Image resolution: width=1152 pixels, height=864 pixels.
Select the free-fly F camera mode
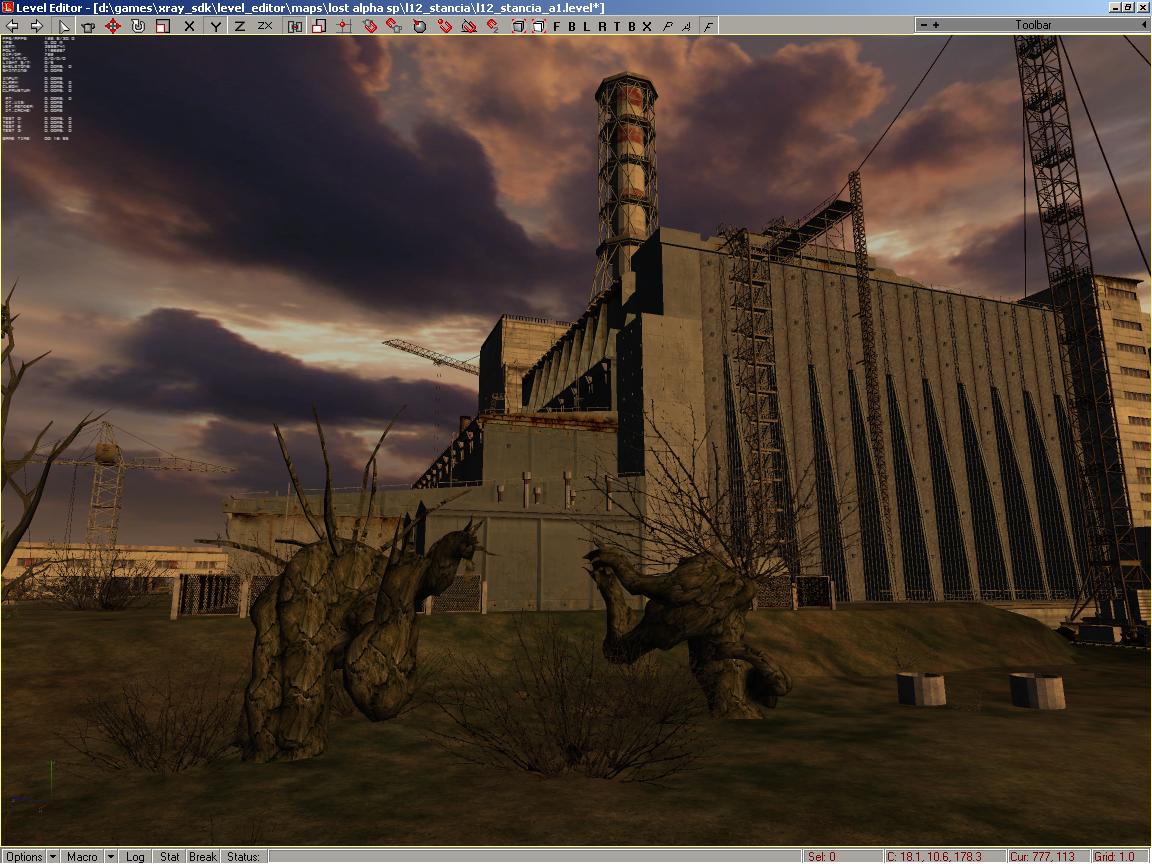point(708,26)
